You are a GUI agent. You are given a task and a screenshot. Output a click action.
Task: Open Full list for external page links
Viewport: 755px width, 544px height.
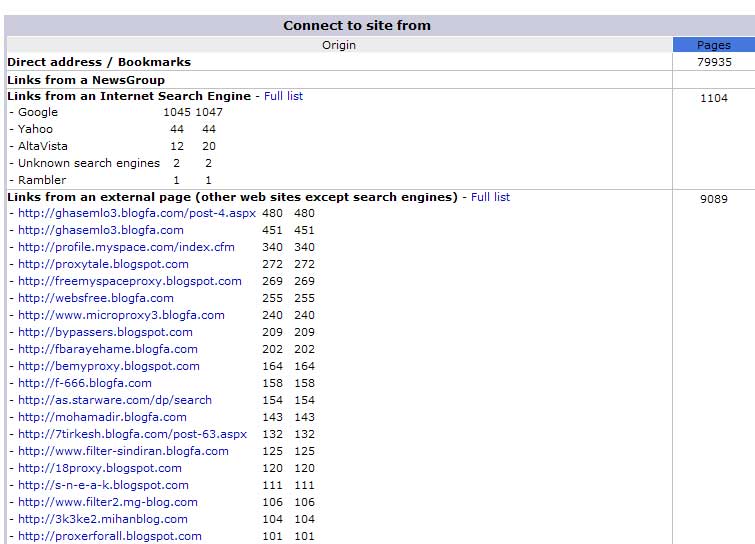tap(490, 197)
